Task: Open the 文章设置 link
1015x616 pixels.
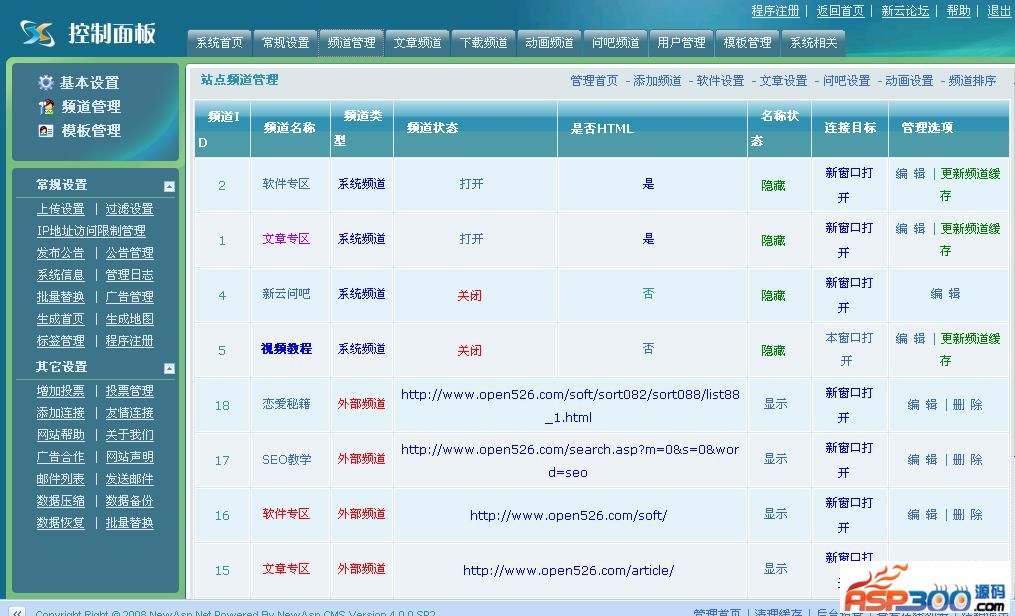Action: coord(783,81)
